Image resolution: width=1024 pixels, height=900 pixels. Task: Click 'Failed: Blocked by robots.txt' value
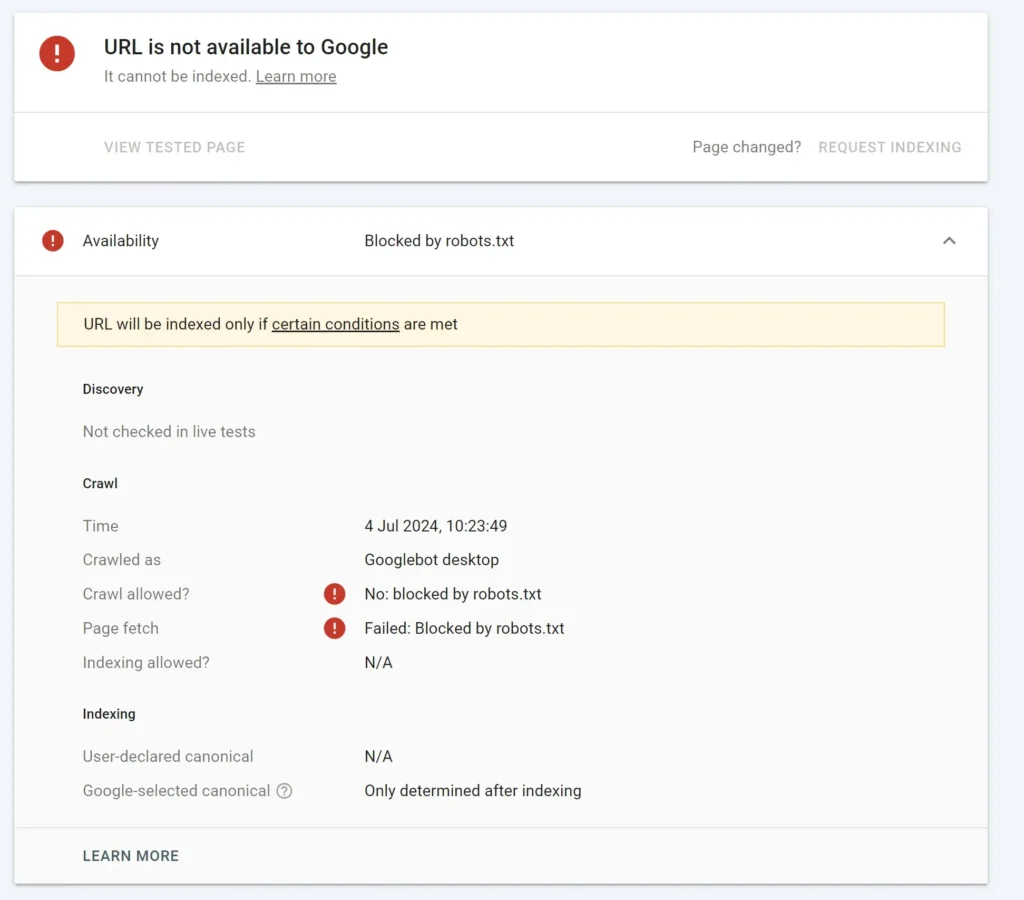464,628
